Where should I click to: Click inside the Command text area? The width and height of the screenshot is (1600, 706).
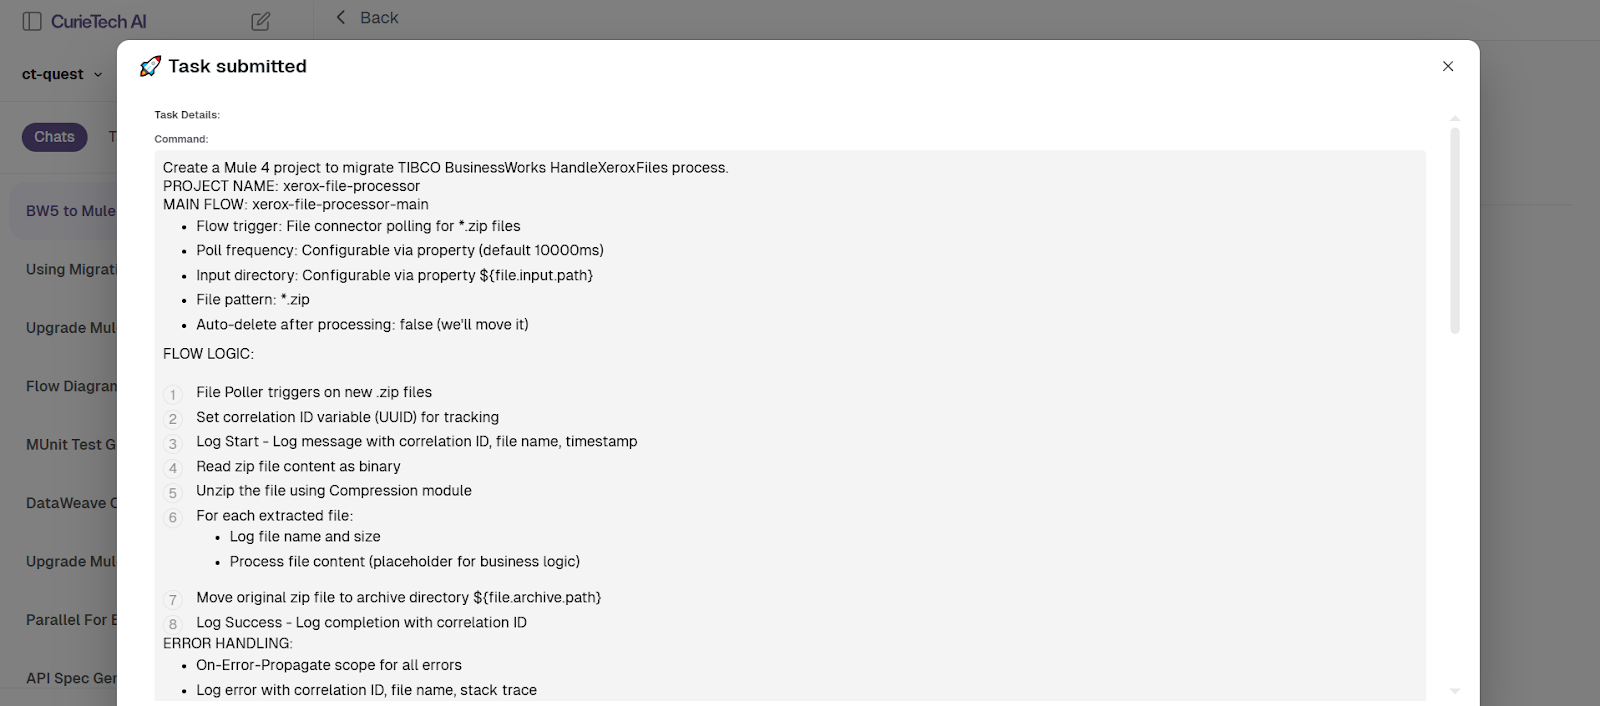pyautogui.click(x=790, y=400)
